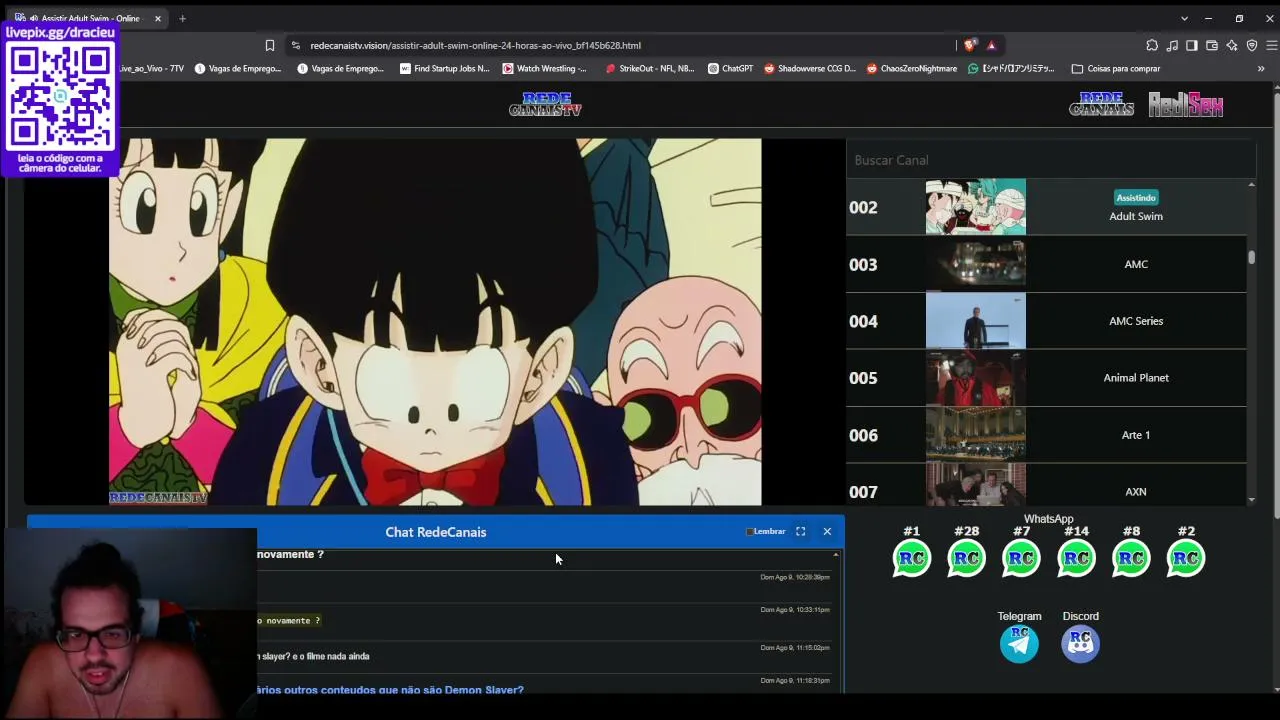
Task: Click the VPN shield toolbar icon
Action: click(x=1252, y=45)
